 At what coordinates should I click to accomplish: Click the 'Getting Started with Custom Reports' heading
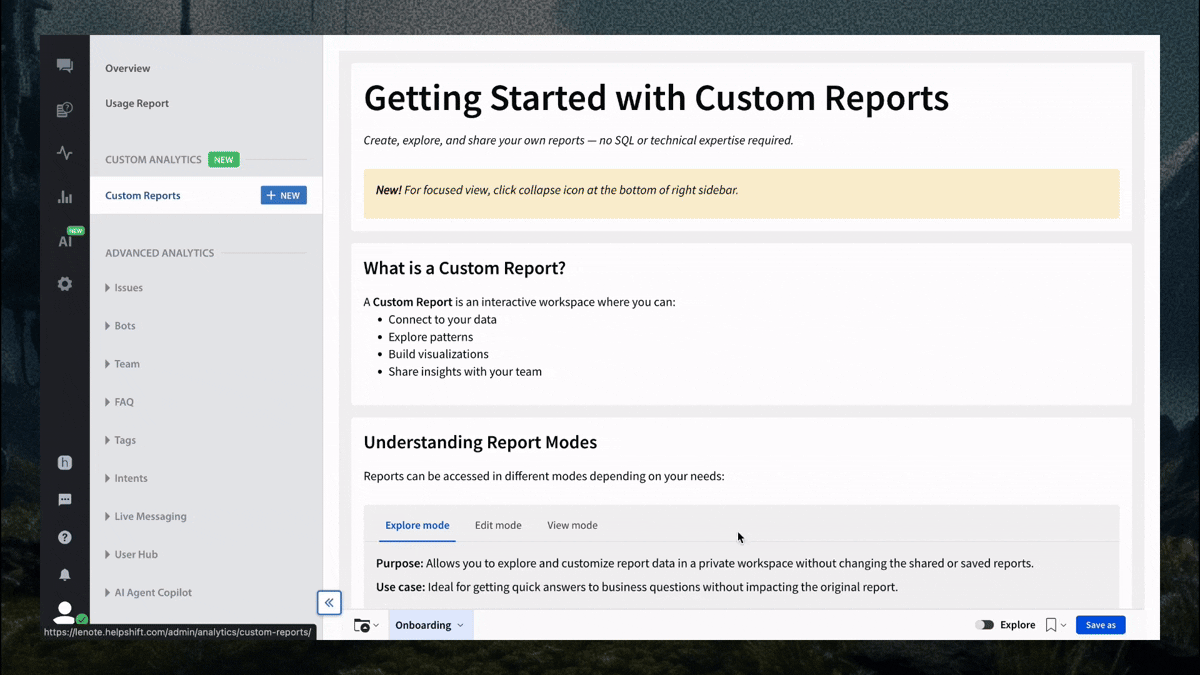[x=656, y=98]
